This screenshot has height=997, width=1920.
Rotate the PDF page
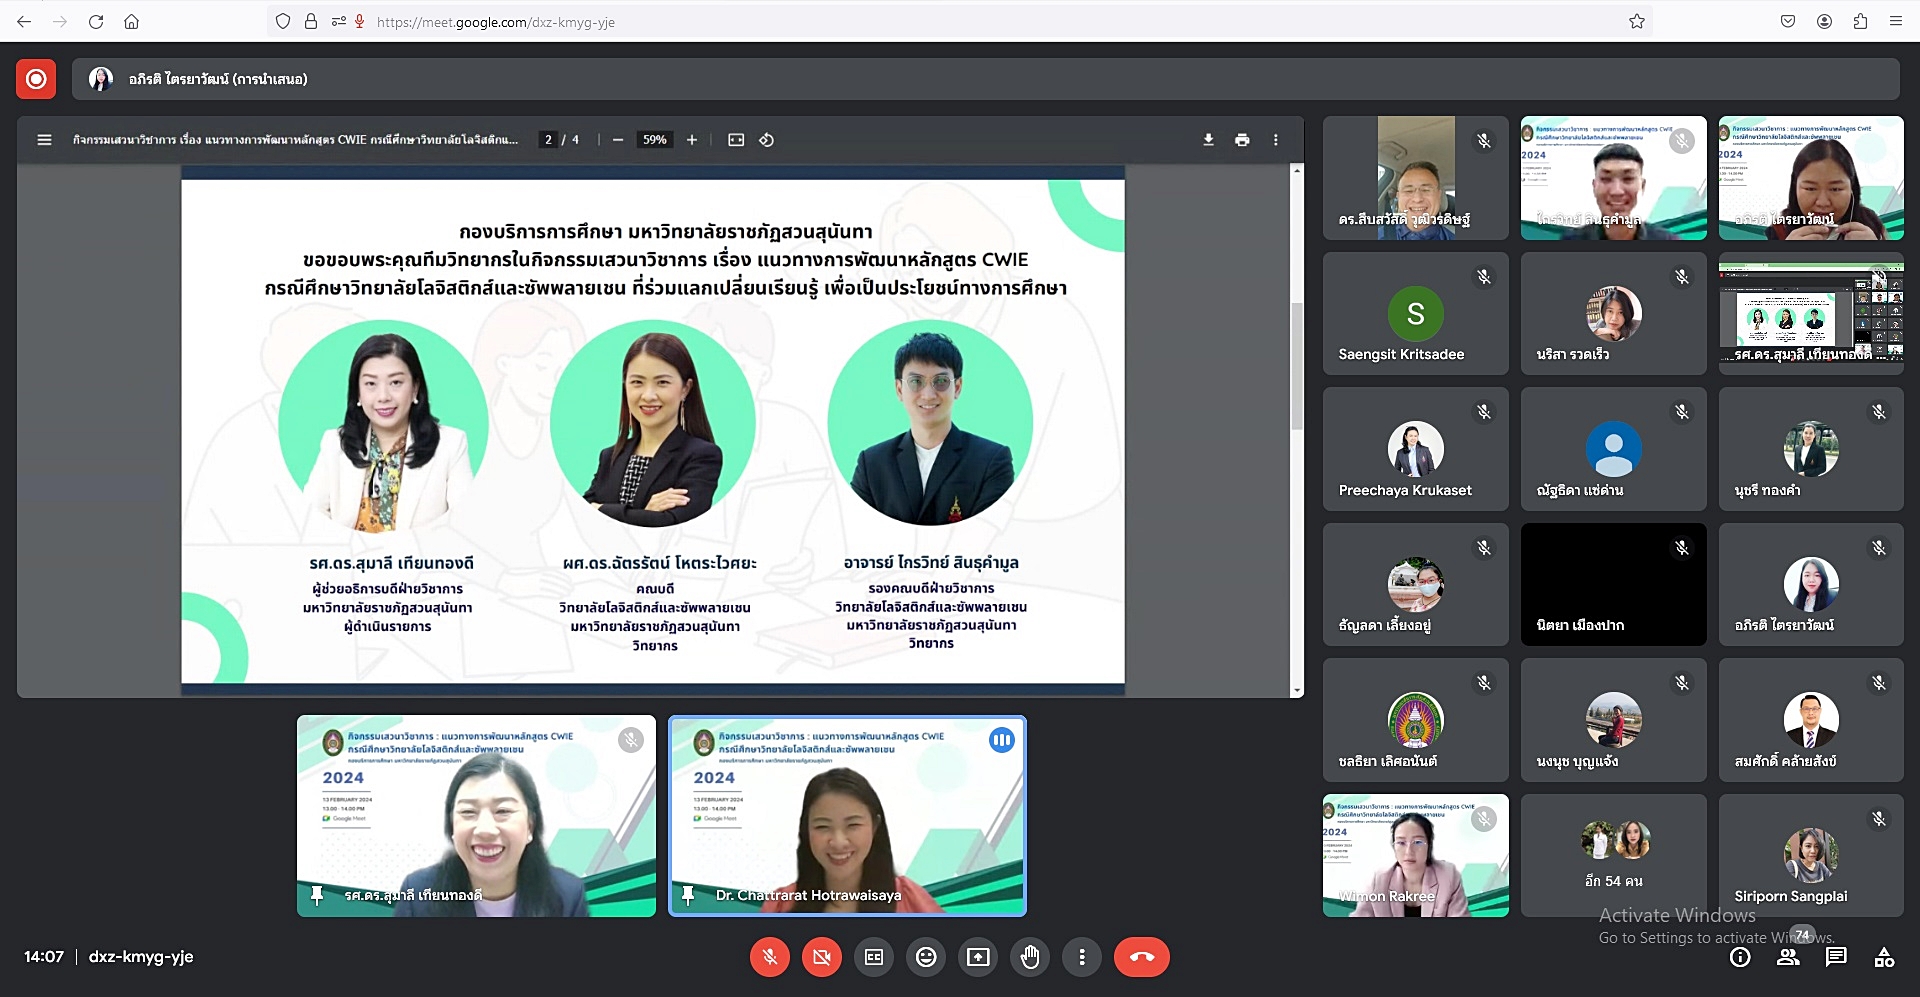767,140
